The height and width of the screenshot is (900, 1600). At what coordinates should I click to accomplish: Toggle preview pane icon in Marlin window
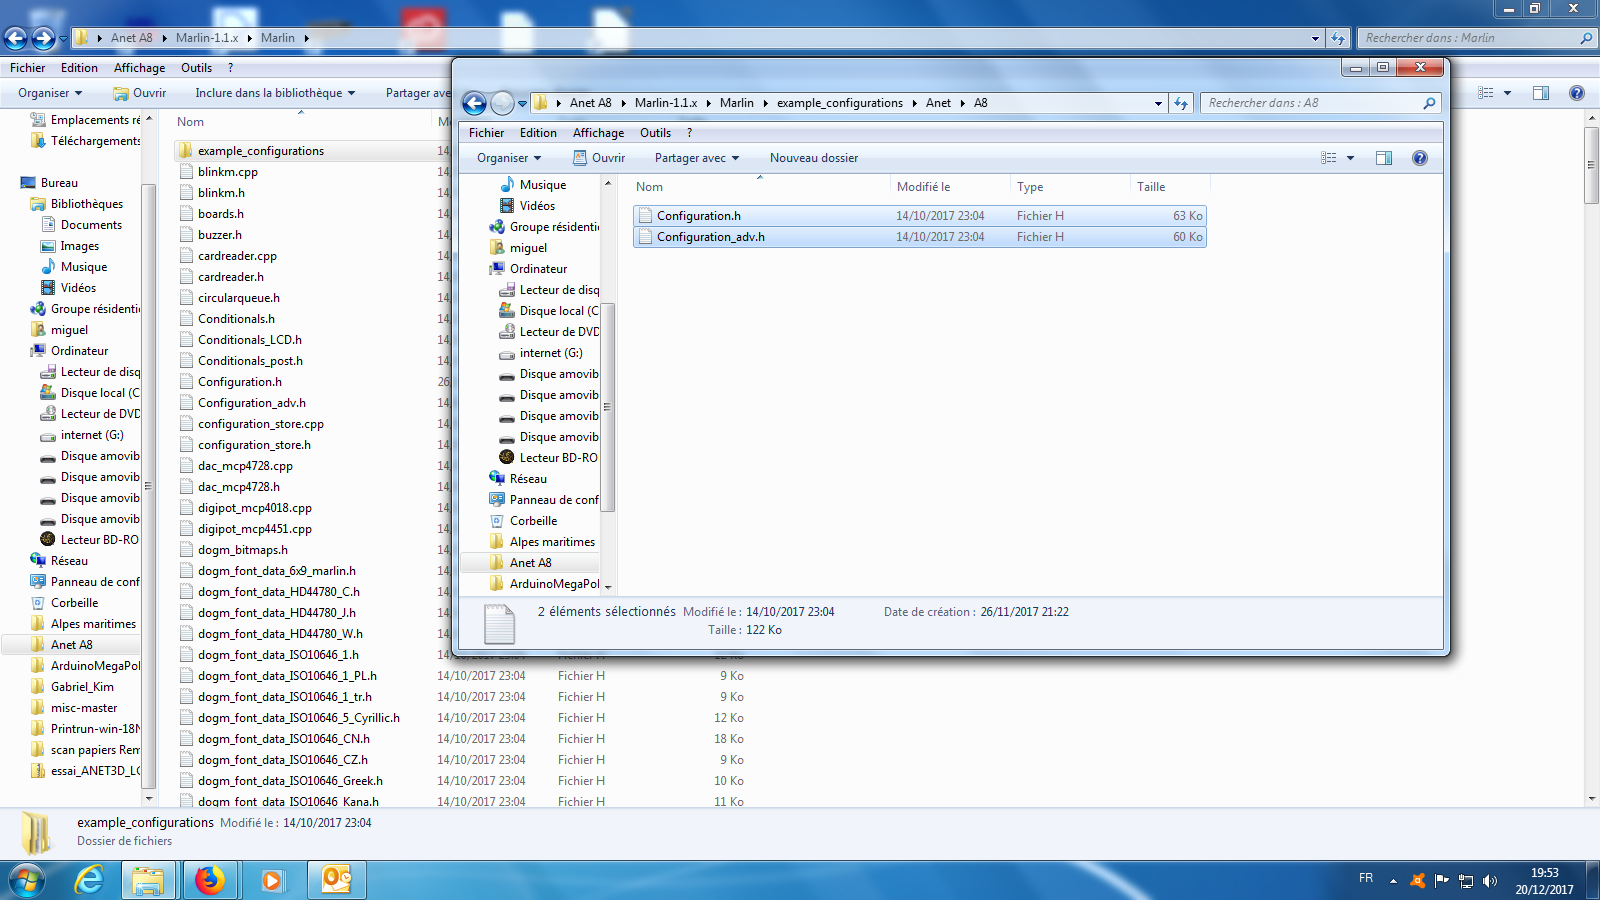coord(1541,93)
